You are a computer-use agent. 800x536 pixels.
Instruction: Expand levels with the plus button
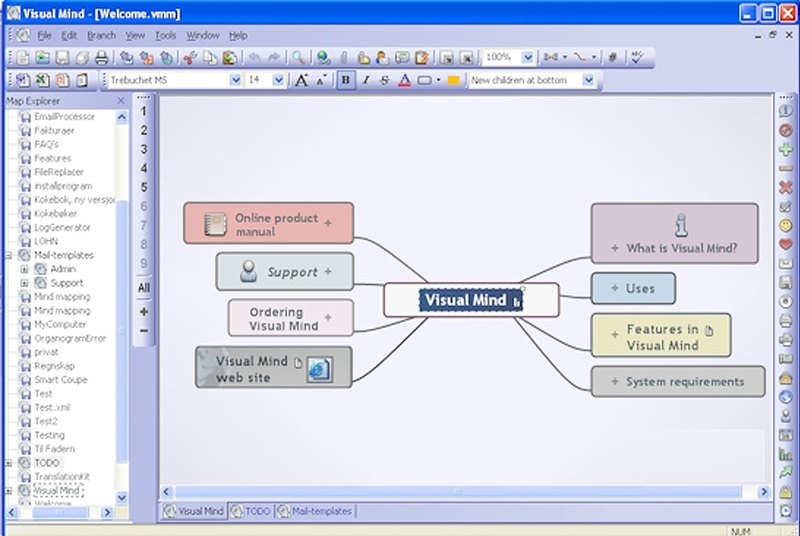[144, 312]
